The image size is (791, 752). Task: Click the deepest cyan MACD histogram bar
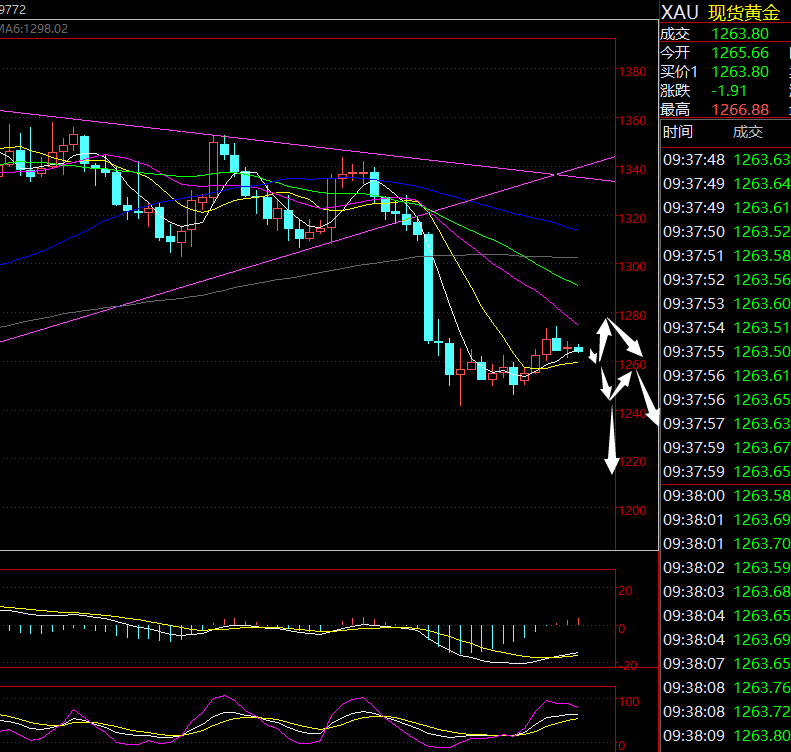click(460, 641)
